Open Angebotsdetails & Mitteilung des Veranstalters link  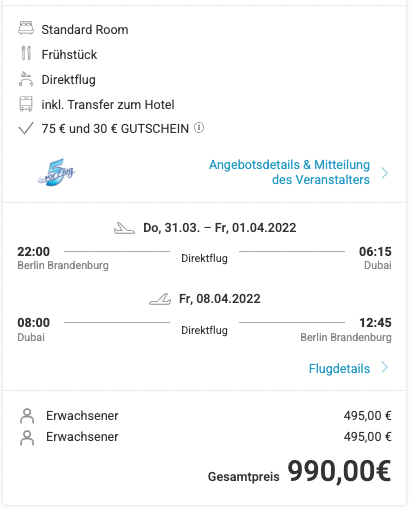pyautogui.click(x=289, y=172)
